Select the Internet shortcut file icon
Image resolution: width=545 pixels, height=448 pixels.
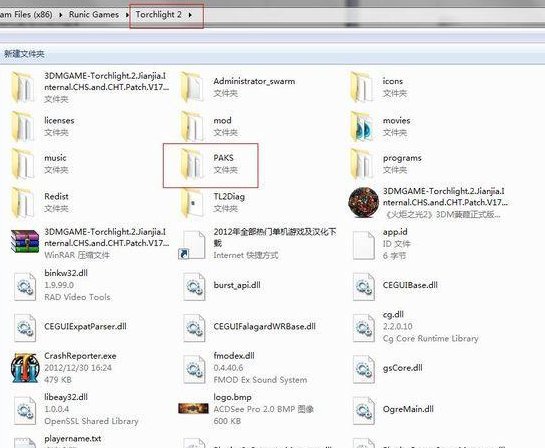(x=192, y=245)
